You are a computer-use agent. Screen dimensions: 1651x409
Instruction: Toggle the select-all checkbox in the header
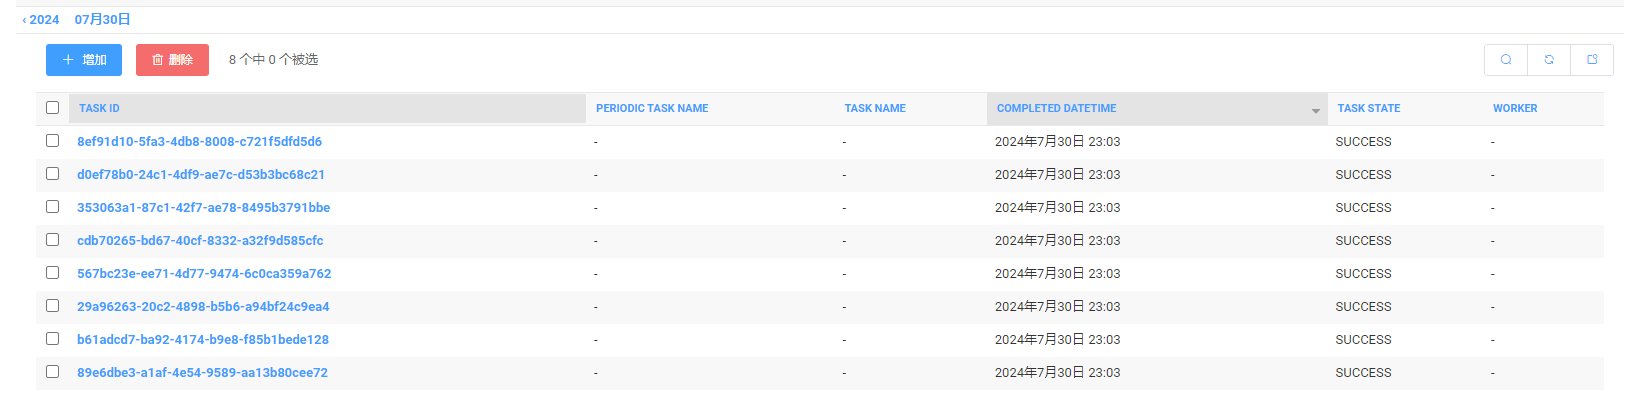53,108
